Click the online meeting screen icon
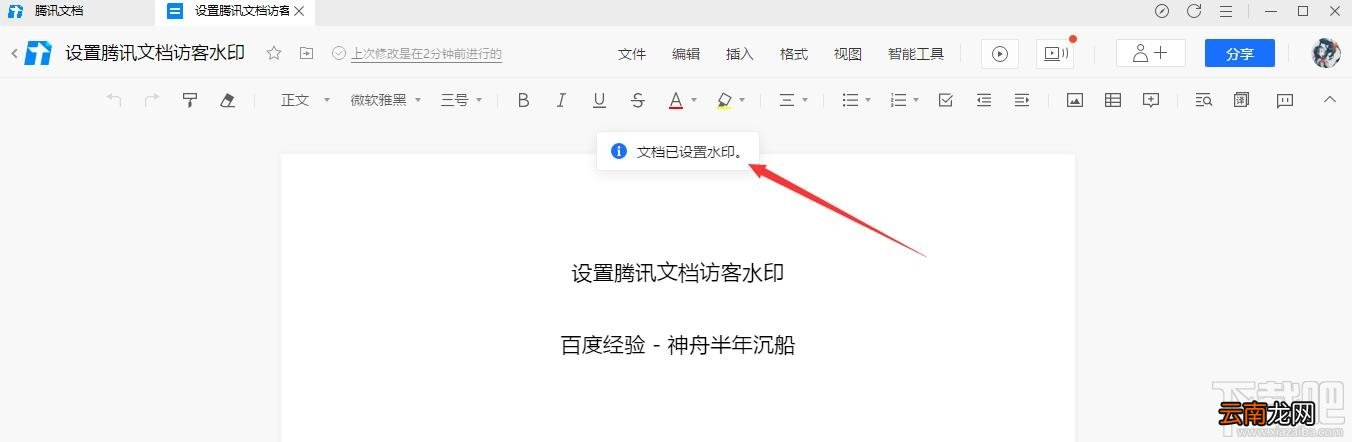 [x=1053, y=53]
